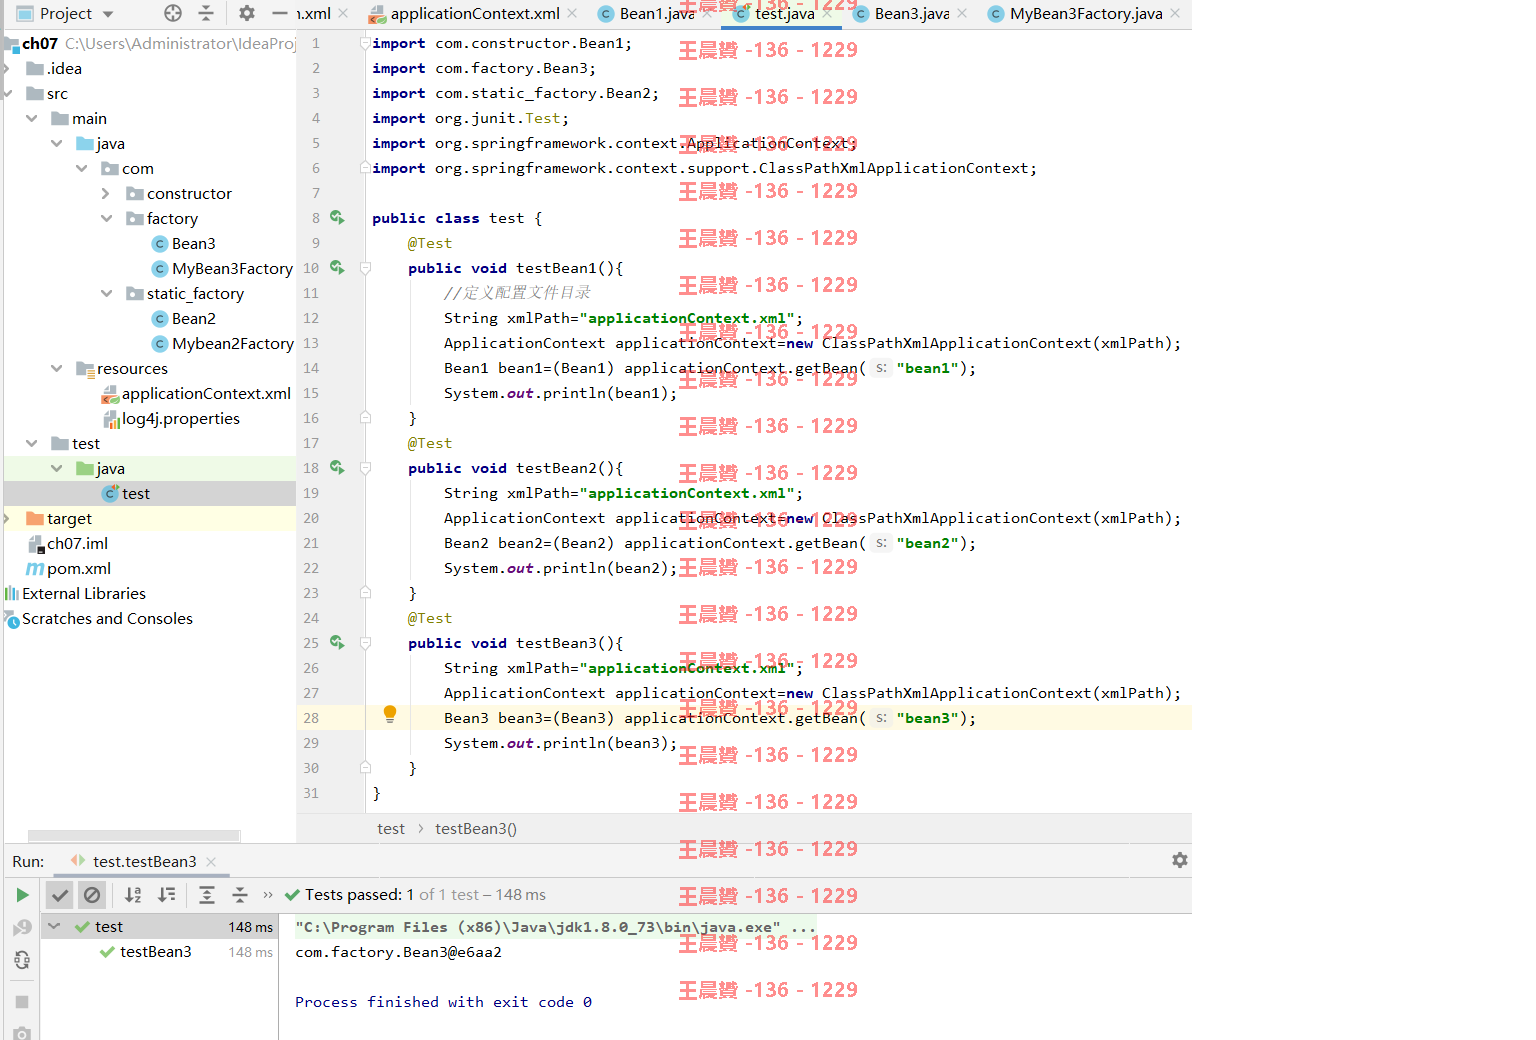Collapse the java folder under test
The image size is (1536, 1040).
(x=57, y=468)
